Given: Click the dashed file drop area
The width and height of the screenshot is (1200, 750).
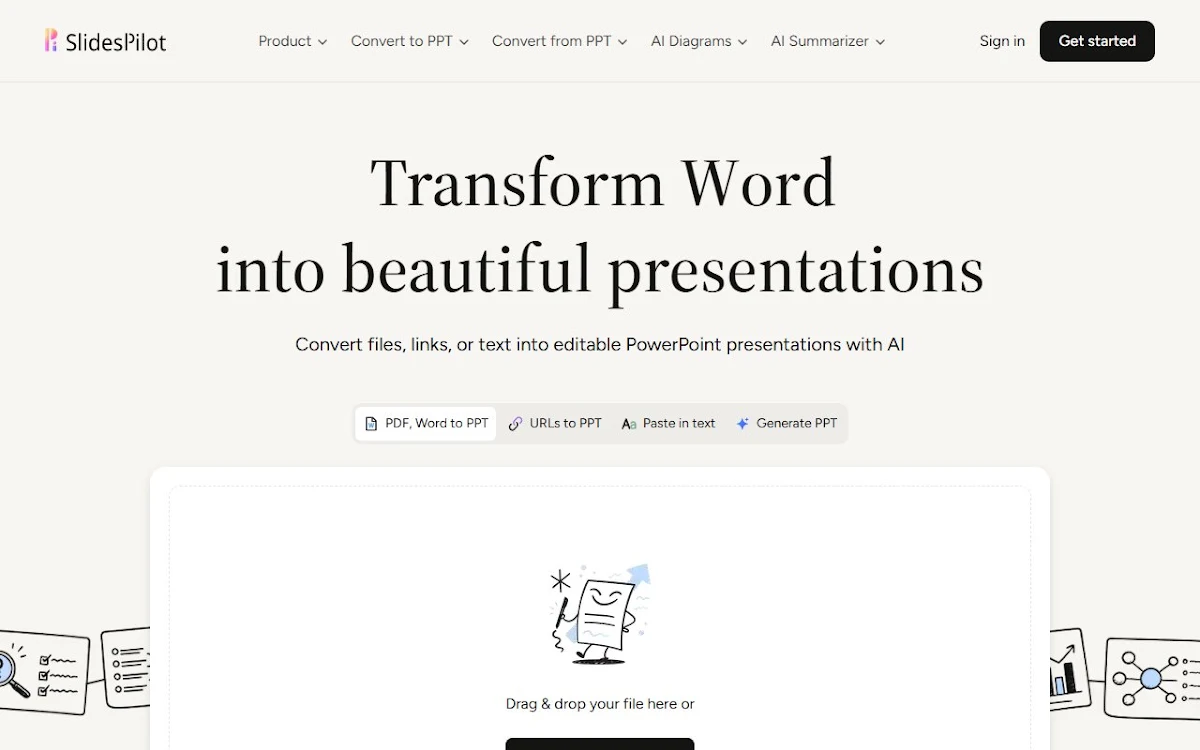Looking at the screenshot, I should click(x=600, y=618).
